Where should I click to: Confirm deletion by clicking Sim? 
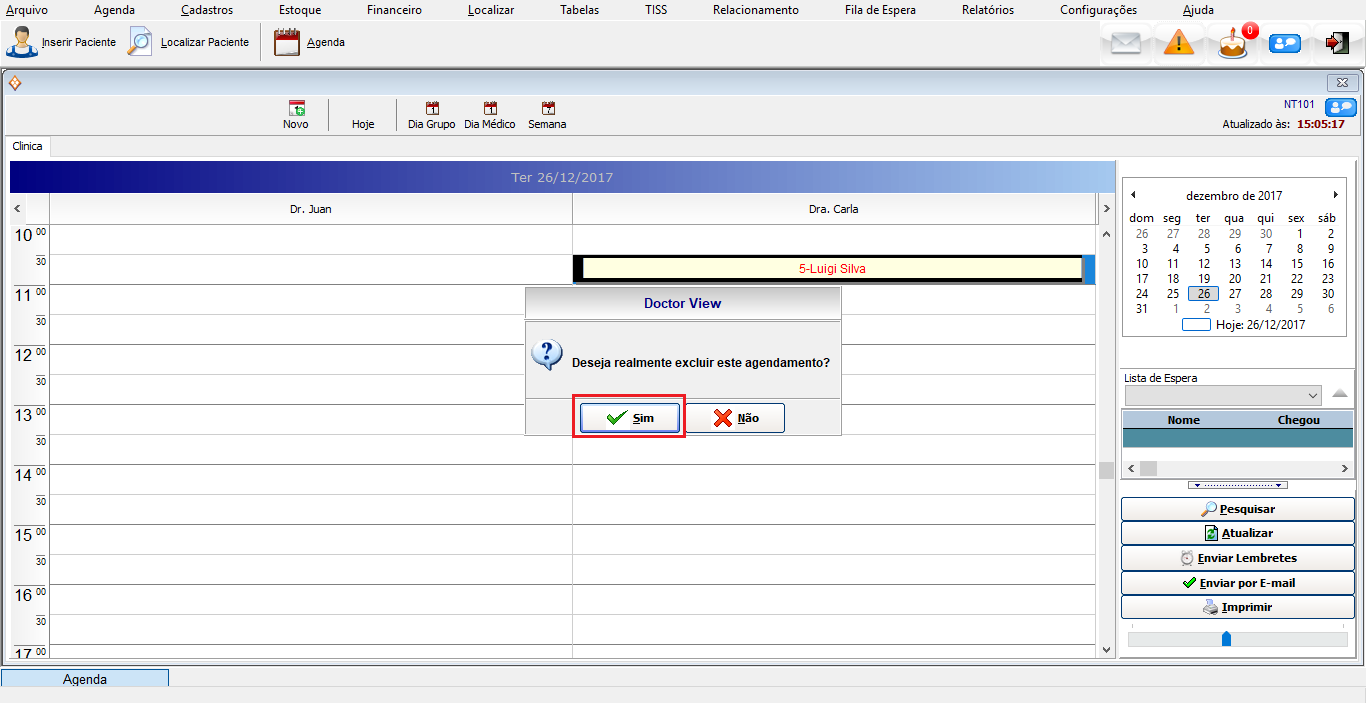(630, 418)
